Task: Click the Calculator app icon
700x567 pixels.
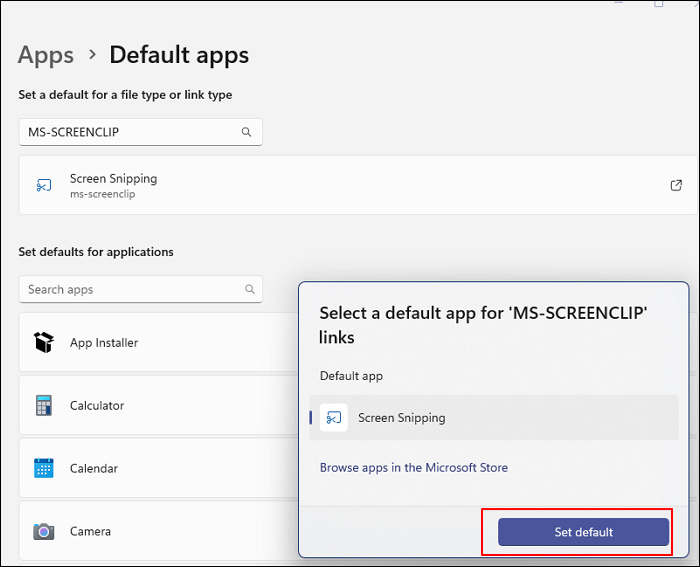Action: (43, 405)
